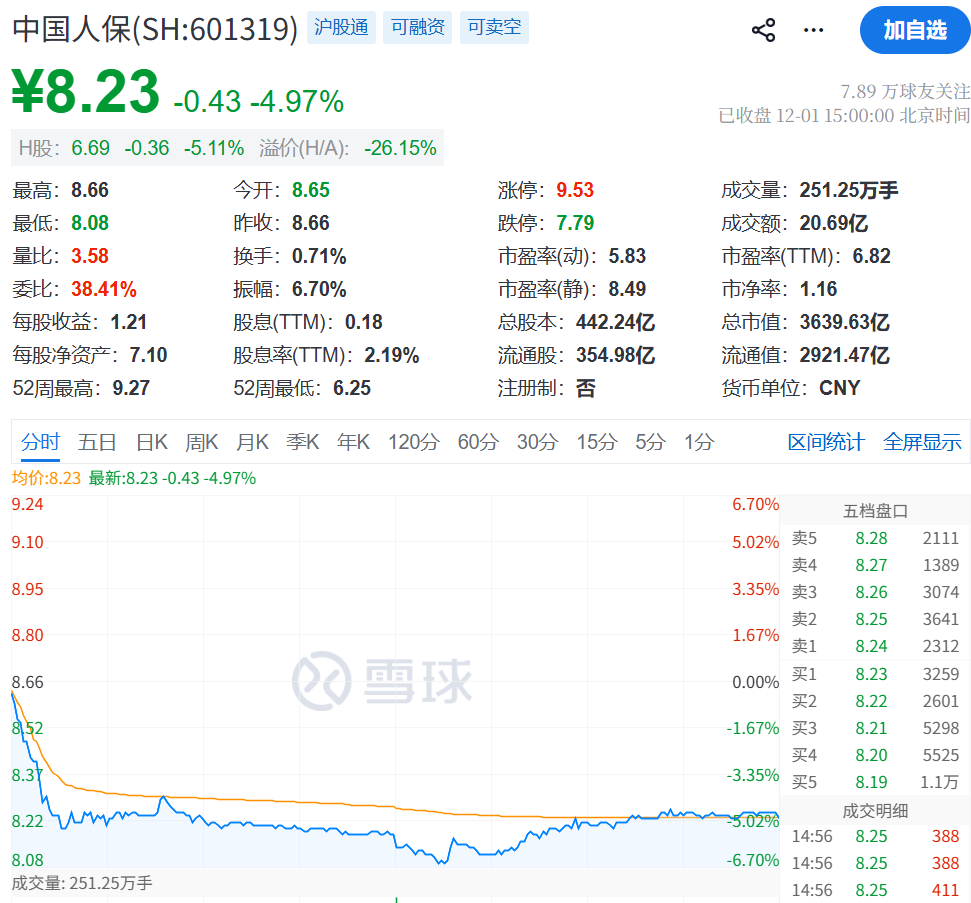971x903 pixels.
Task: Select the 月K timeframe
Action: 253,442
